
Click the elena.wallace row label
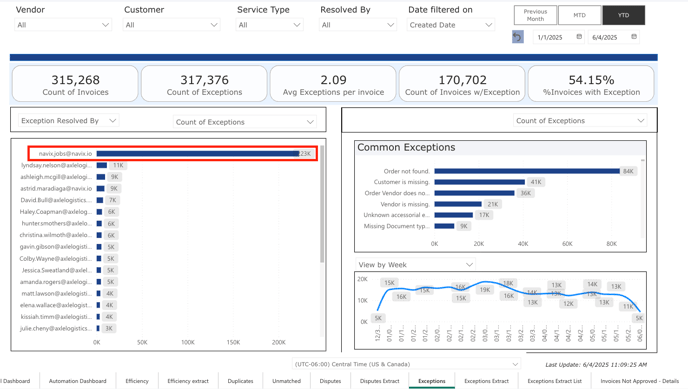click(56, 305)
